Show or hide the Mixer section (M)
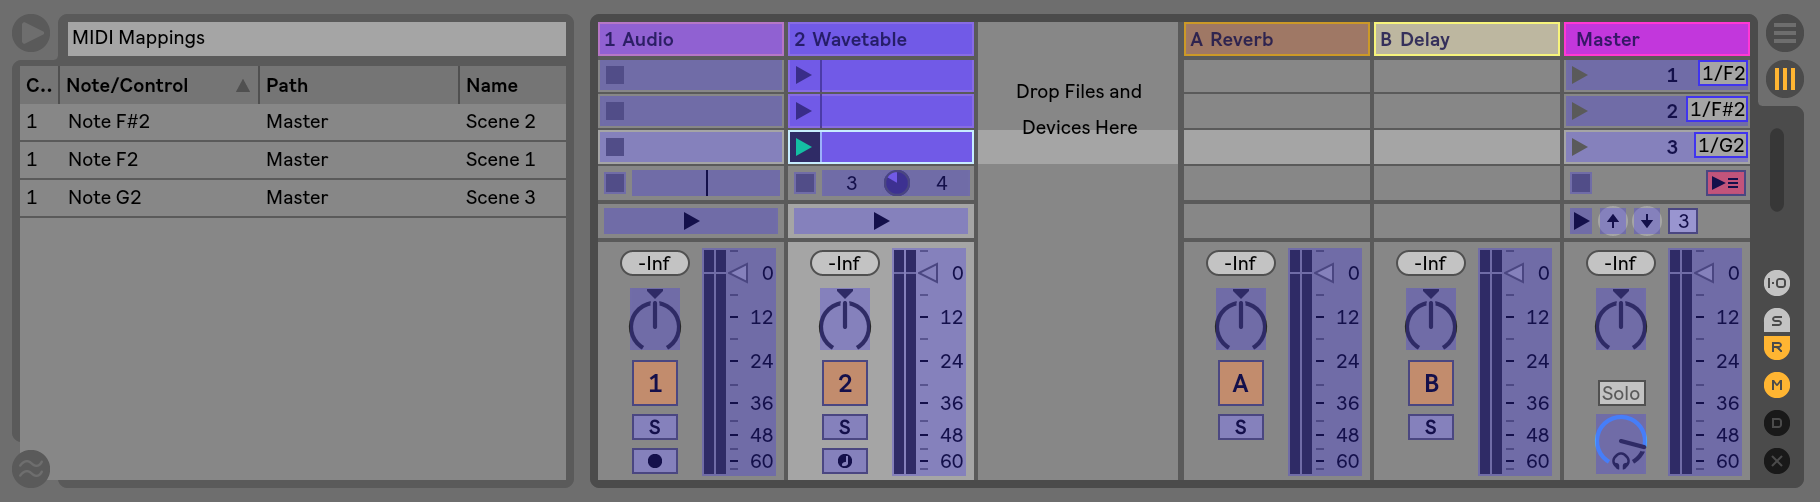Screen dimensions: 1820x502 click(x=1776, y=385)
